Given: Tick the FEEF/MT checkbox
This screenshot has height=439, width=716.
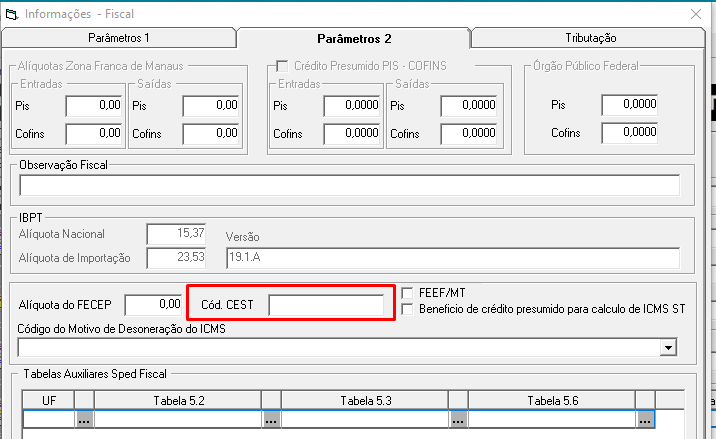Looking at the screenshot, I should 407,293.
